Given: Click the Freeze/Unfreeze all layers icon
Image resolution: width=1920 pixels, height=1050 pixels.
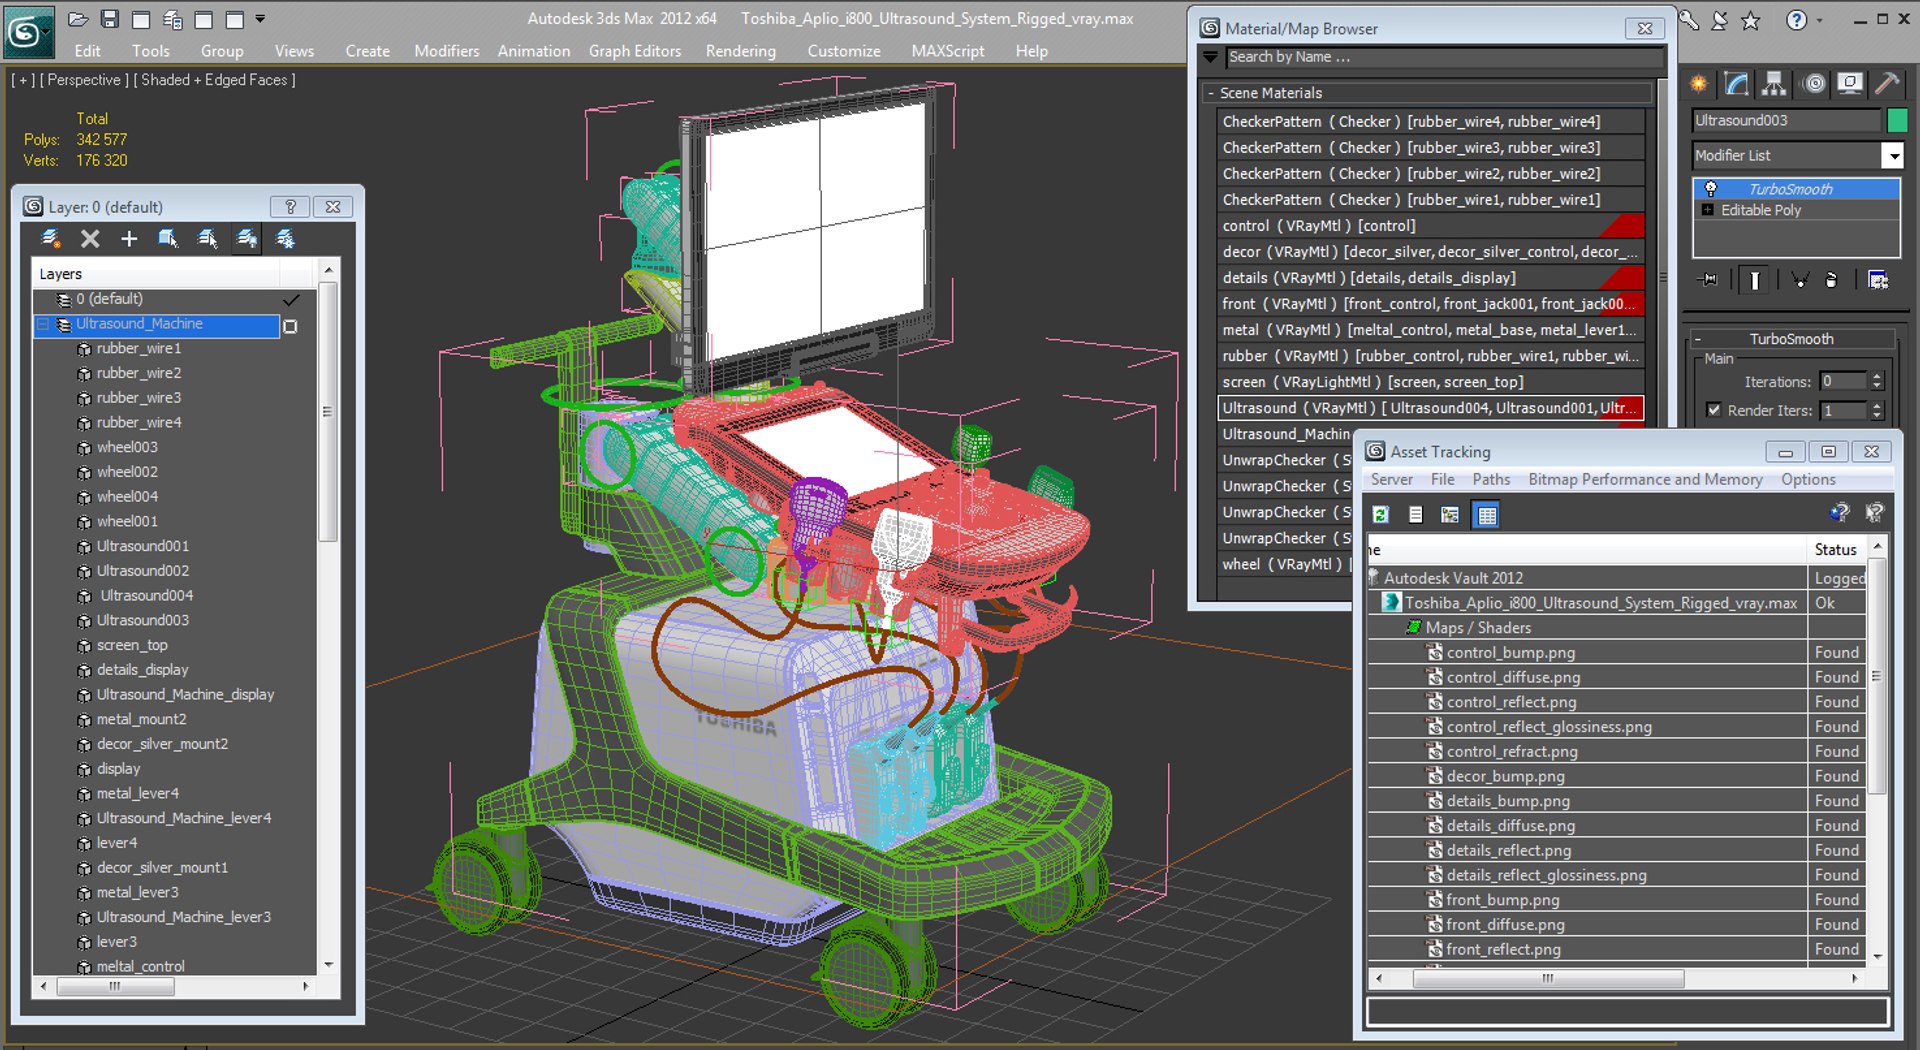Looking at the screenshot, I should tap(285, 238).
